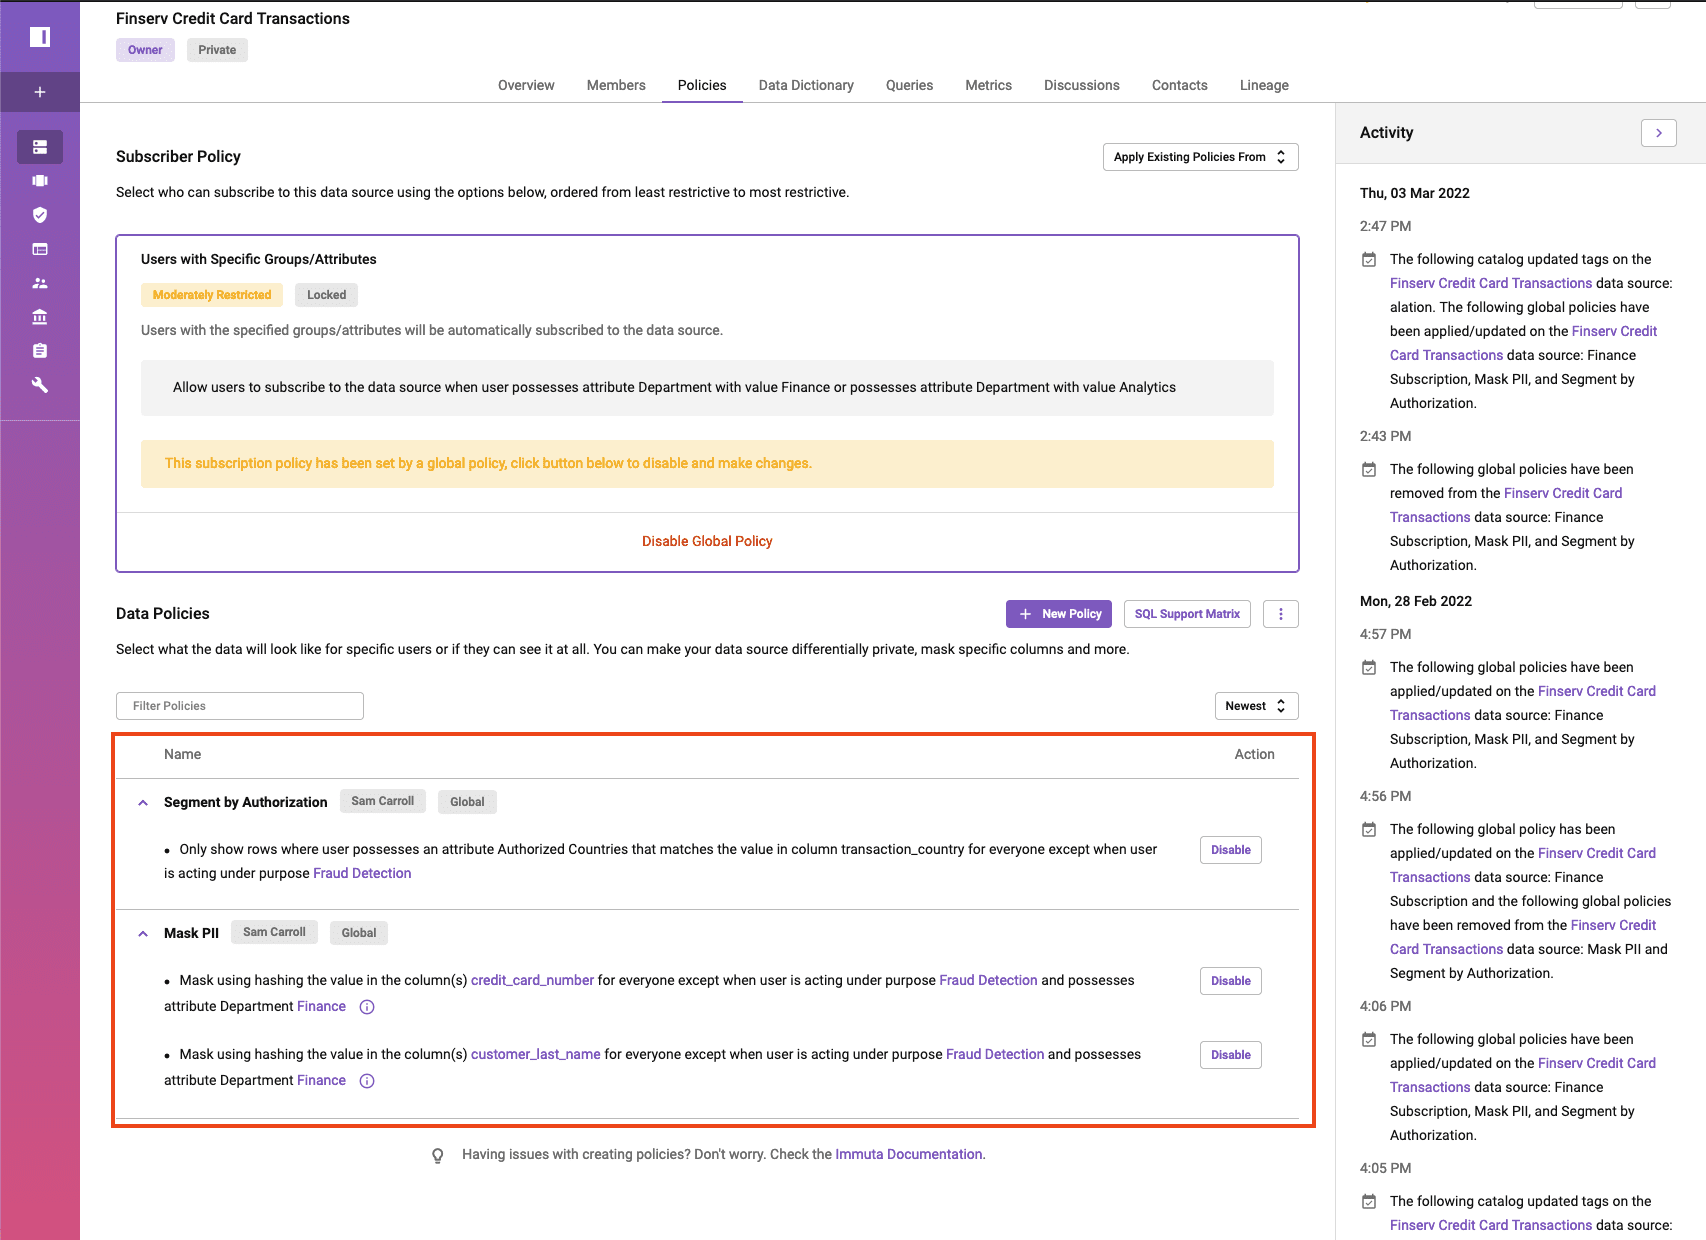Open the audit clipboard sidebar icon
Viewport: 1706px width, 1240px height.
40,351
